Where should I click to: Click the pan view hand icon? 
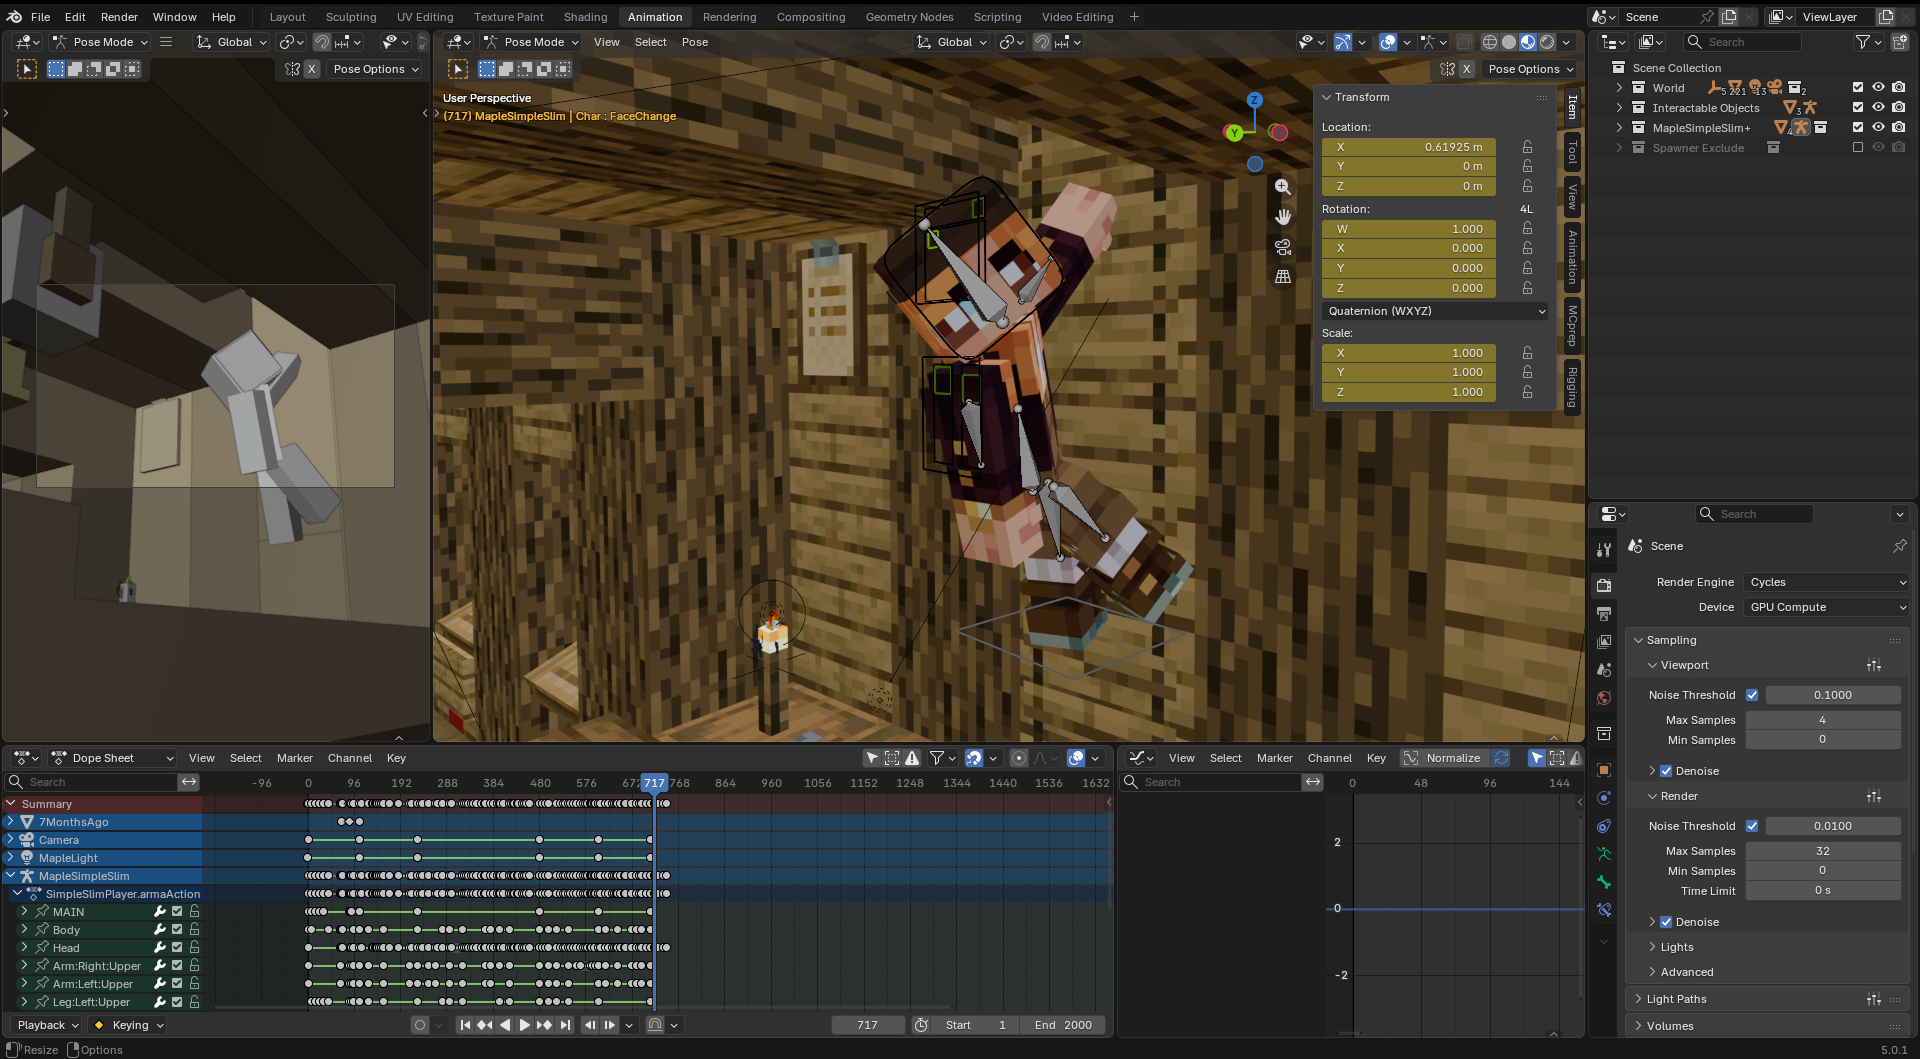(1282, 217)
